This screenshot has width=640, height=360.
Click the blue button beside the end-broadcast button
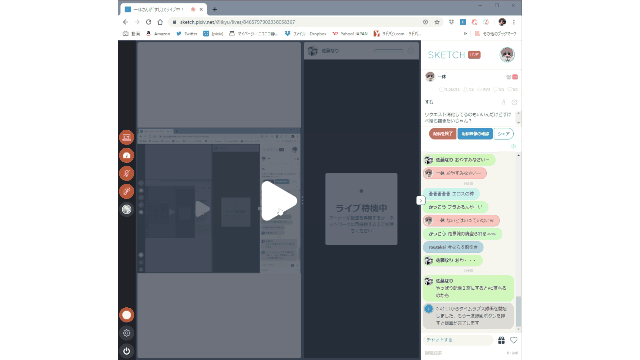(475, 134)
